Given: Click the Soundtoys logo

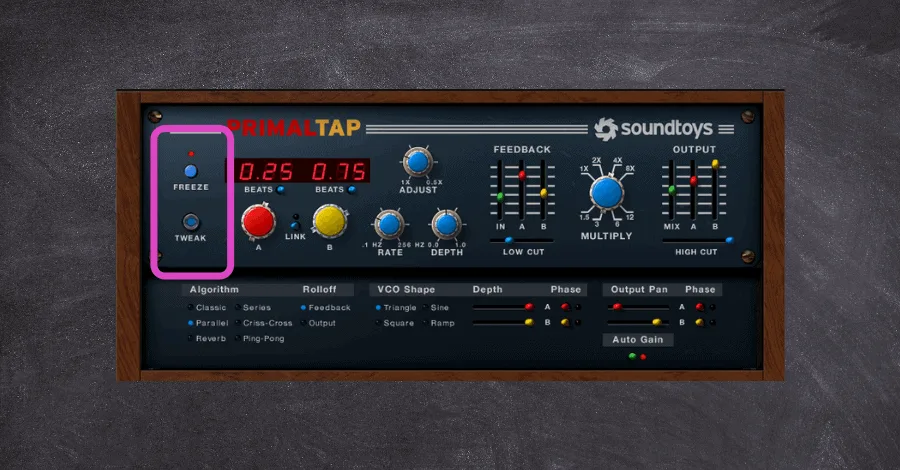Looking at the screenshot, I should (x=654, y=129).
